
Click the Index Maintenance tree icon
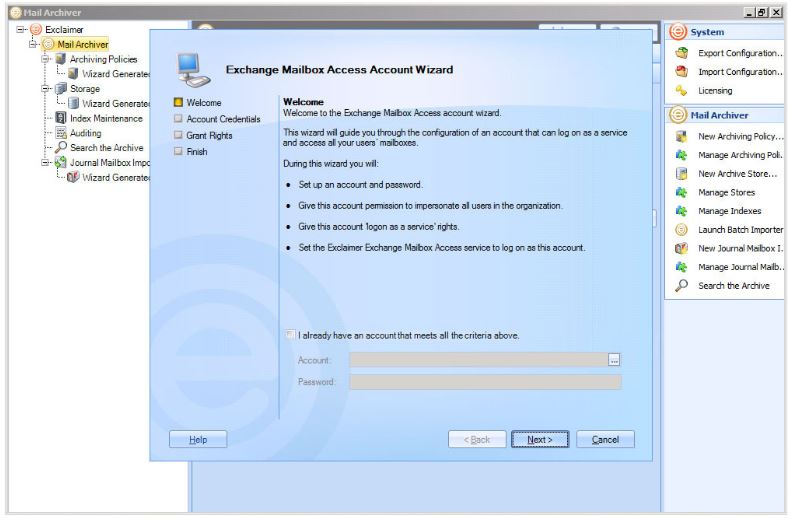click(x=61, y=118)
